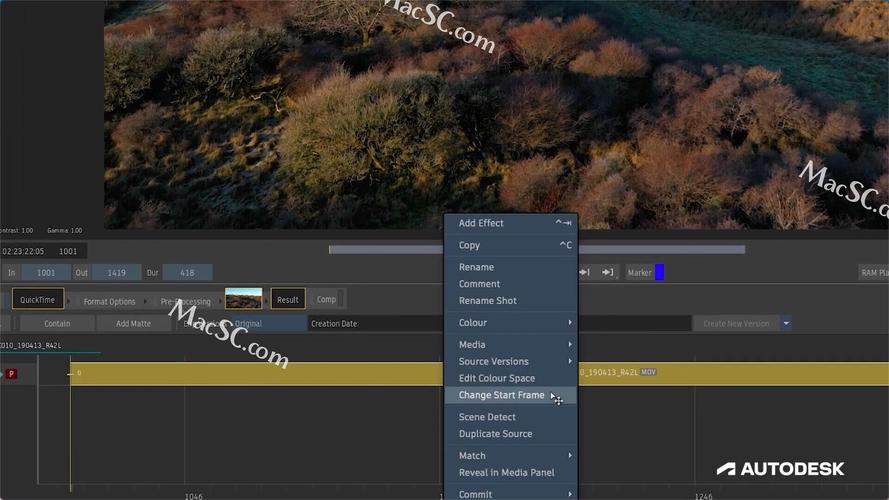
Task: Open the Commit submenu
Action: tap(510, 494)
